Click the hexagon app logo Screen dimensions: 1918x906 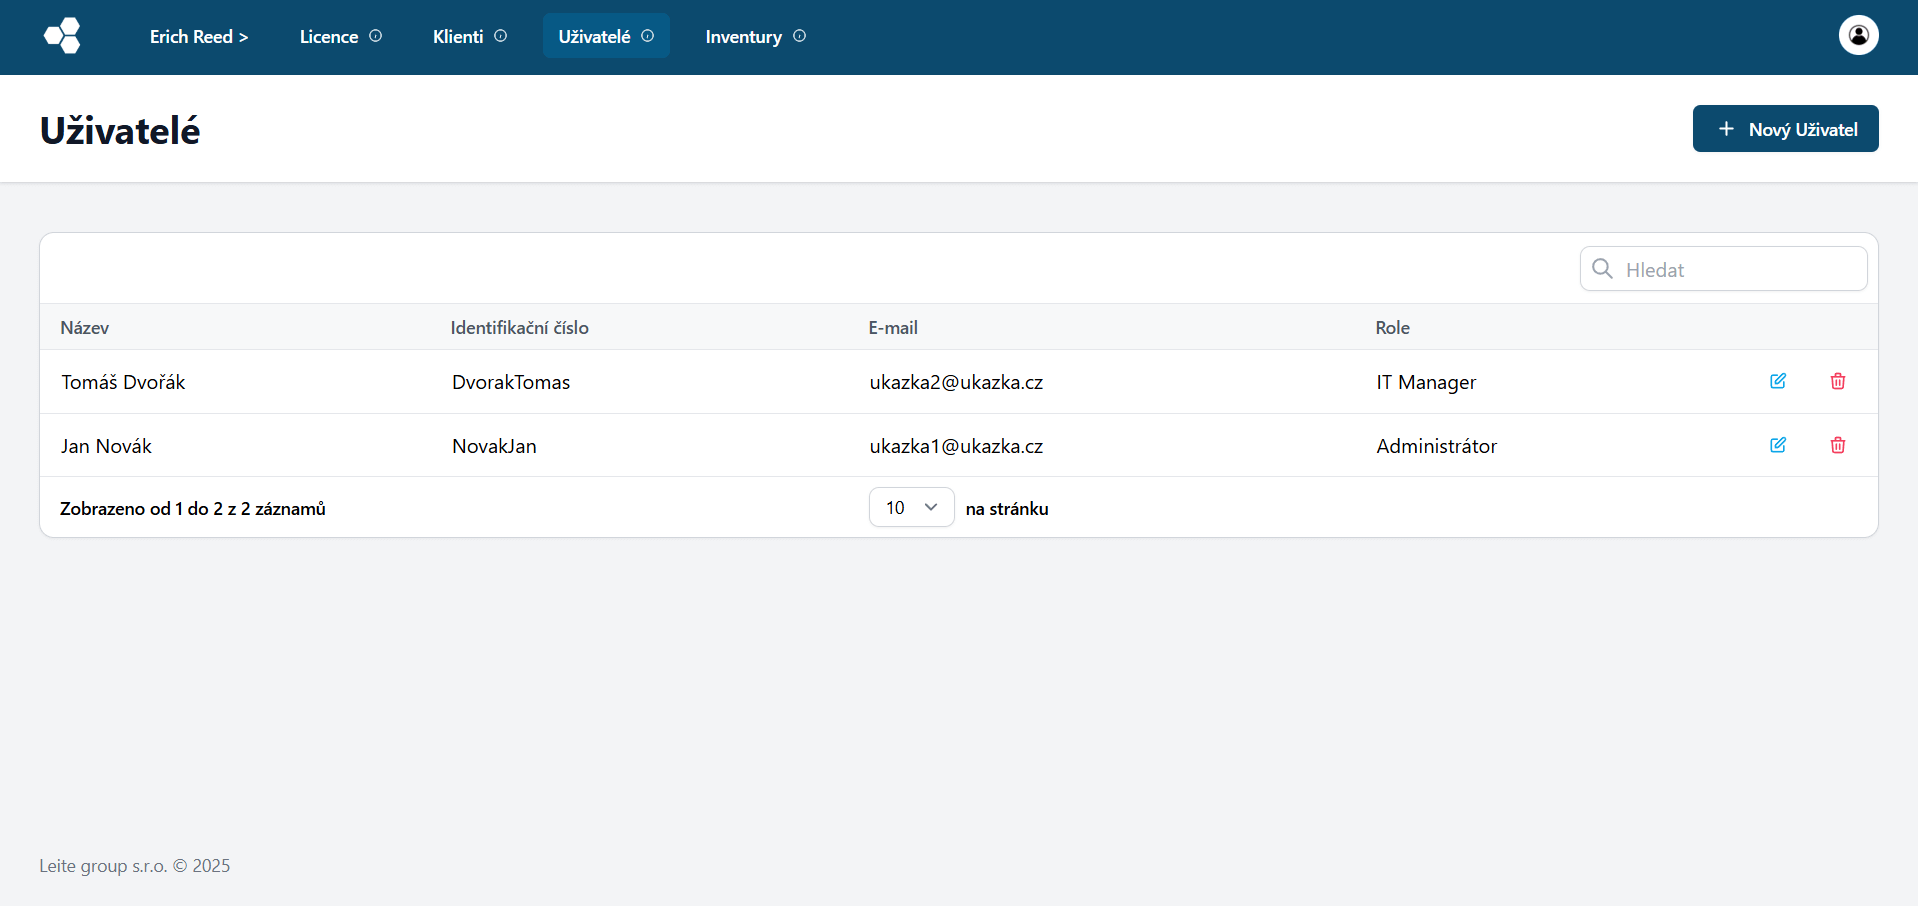62,36
